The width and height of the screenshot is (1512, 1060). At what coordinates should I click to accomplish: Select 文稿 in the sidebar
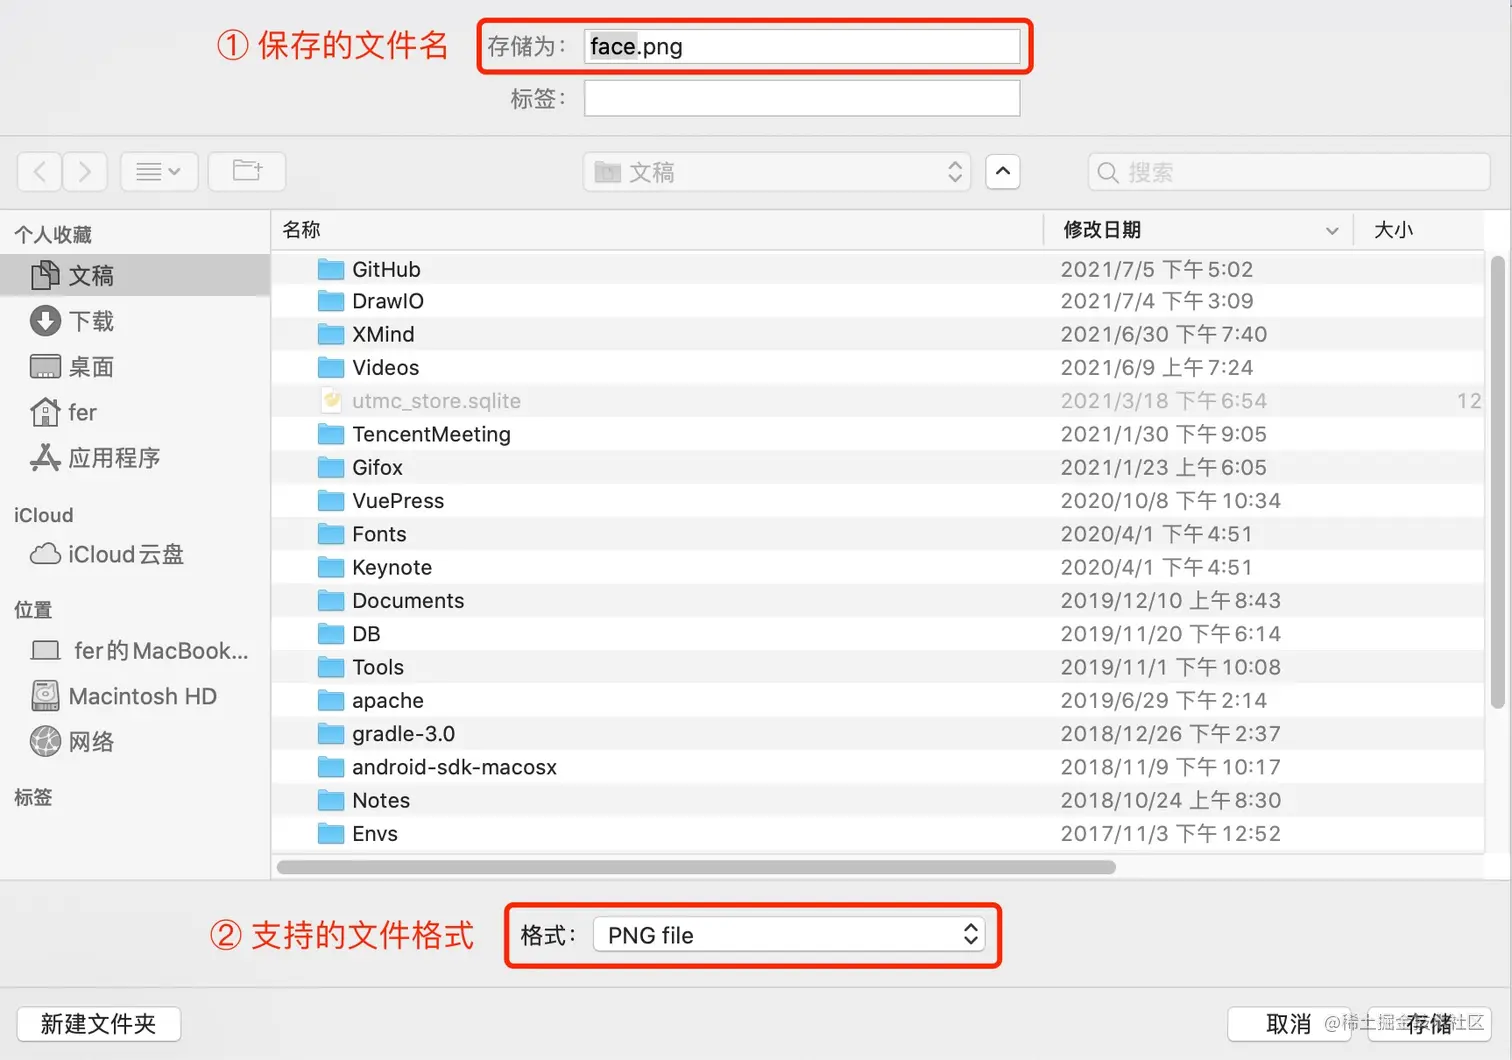tap(135, 275)
